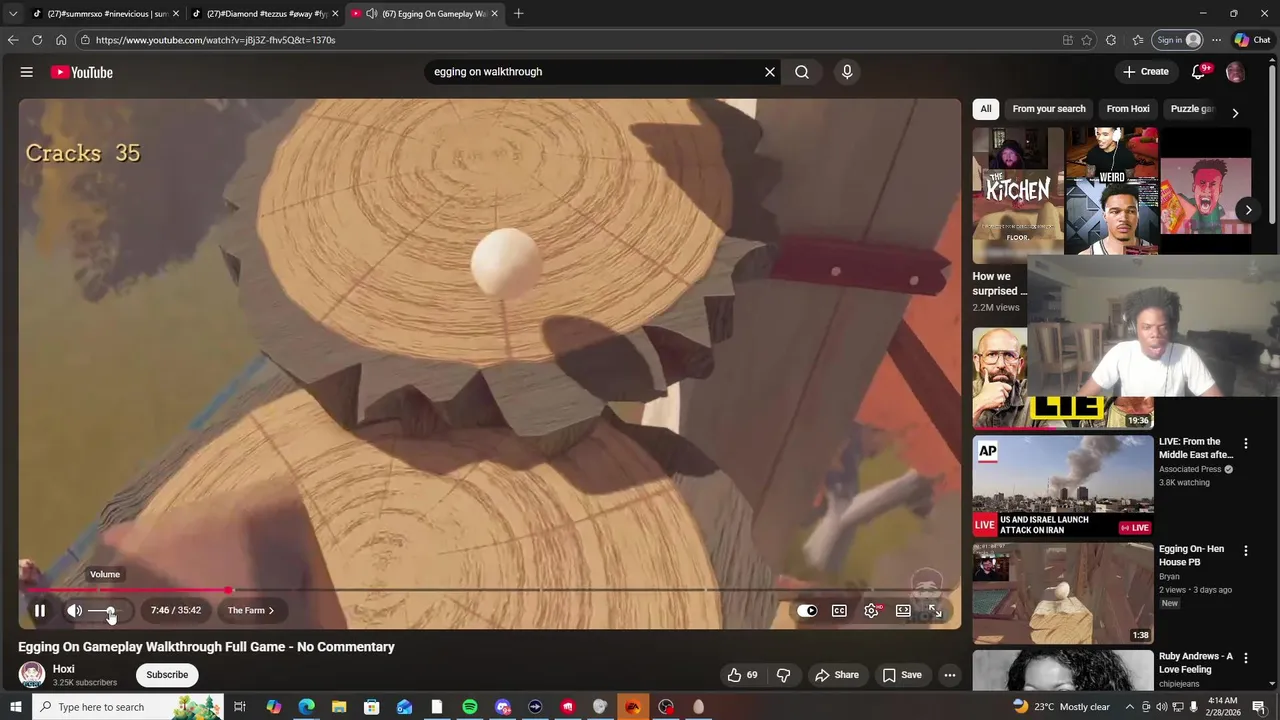Screen dimensions: 1280x720
Task: Seek on the video progress bar
Action: click(489, 590)
